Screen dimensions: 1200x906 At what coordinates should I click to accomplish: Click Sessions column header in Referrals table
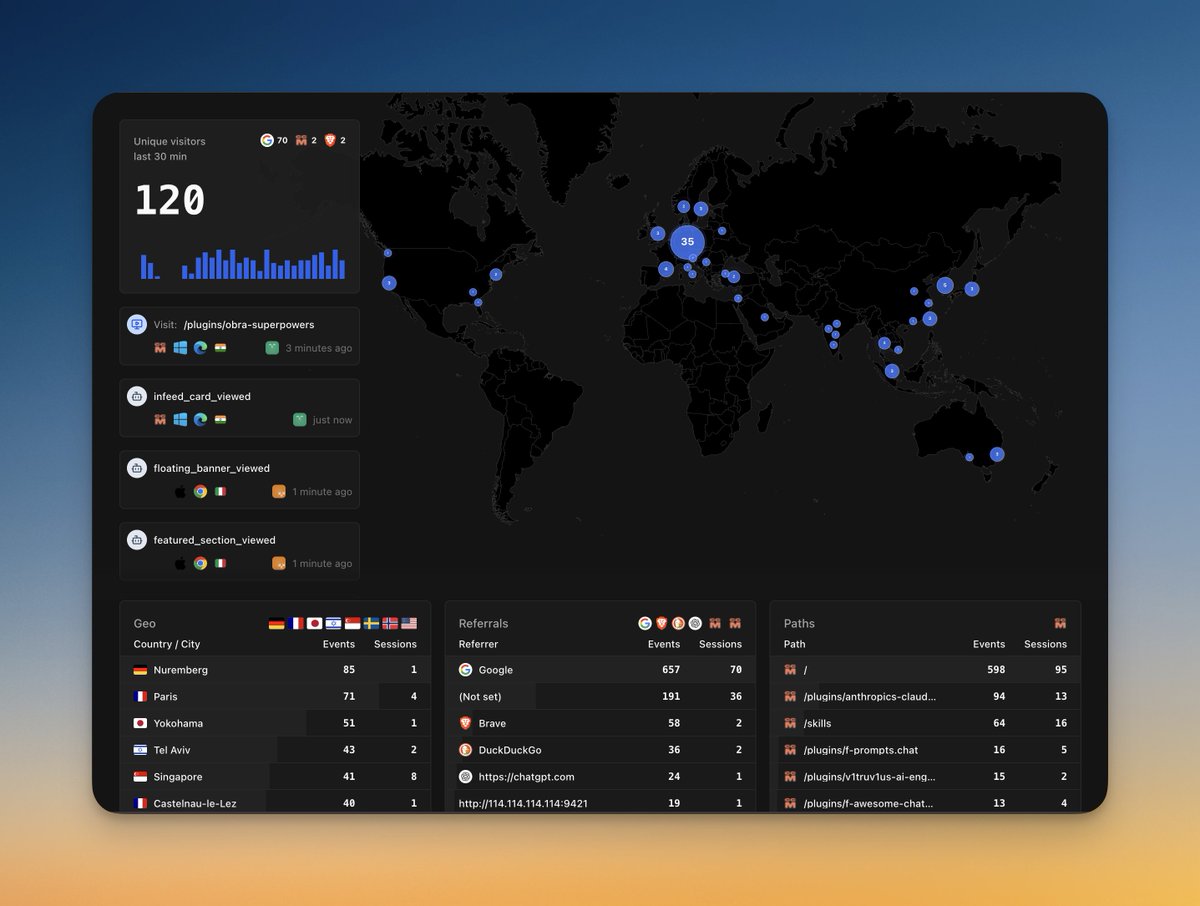pos(720,644)
